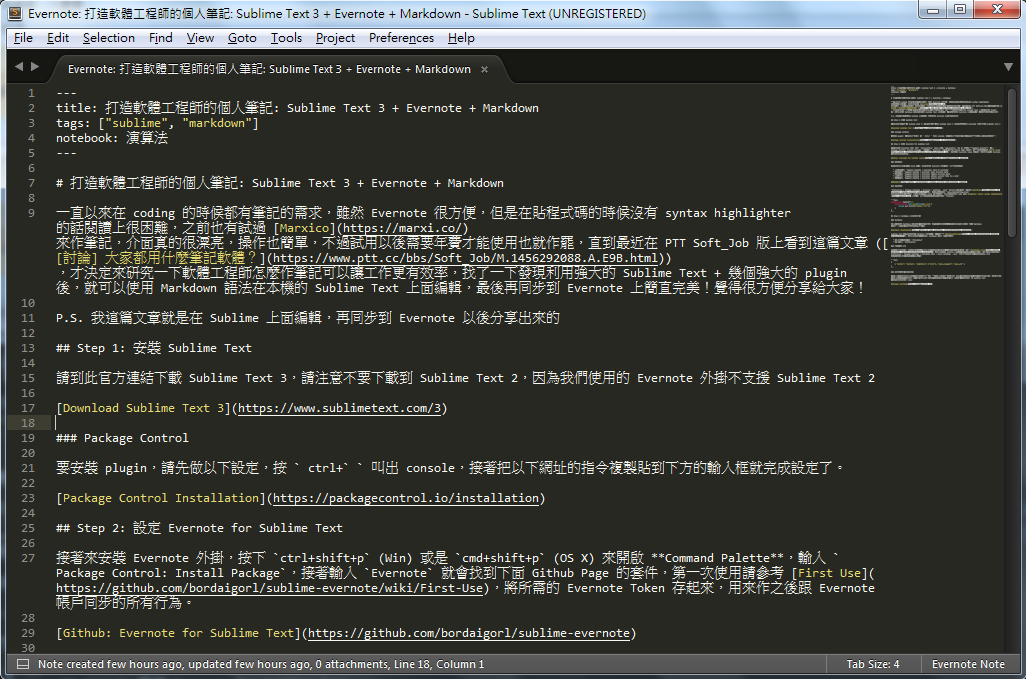Close the Evernote note tab
Screen dimensions: 1026x679
pos(484,69)
